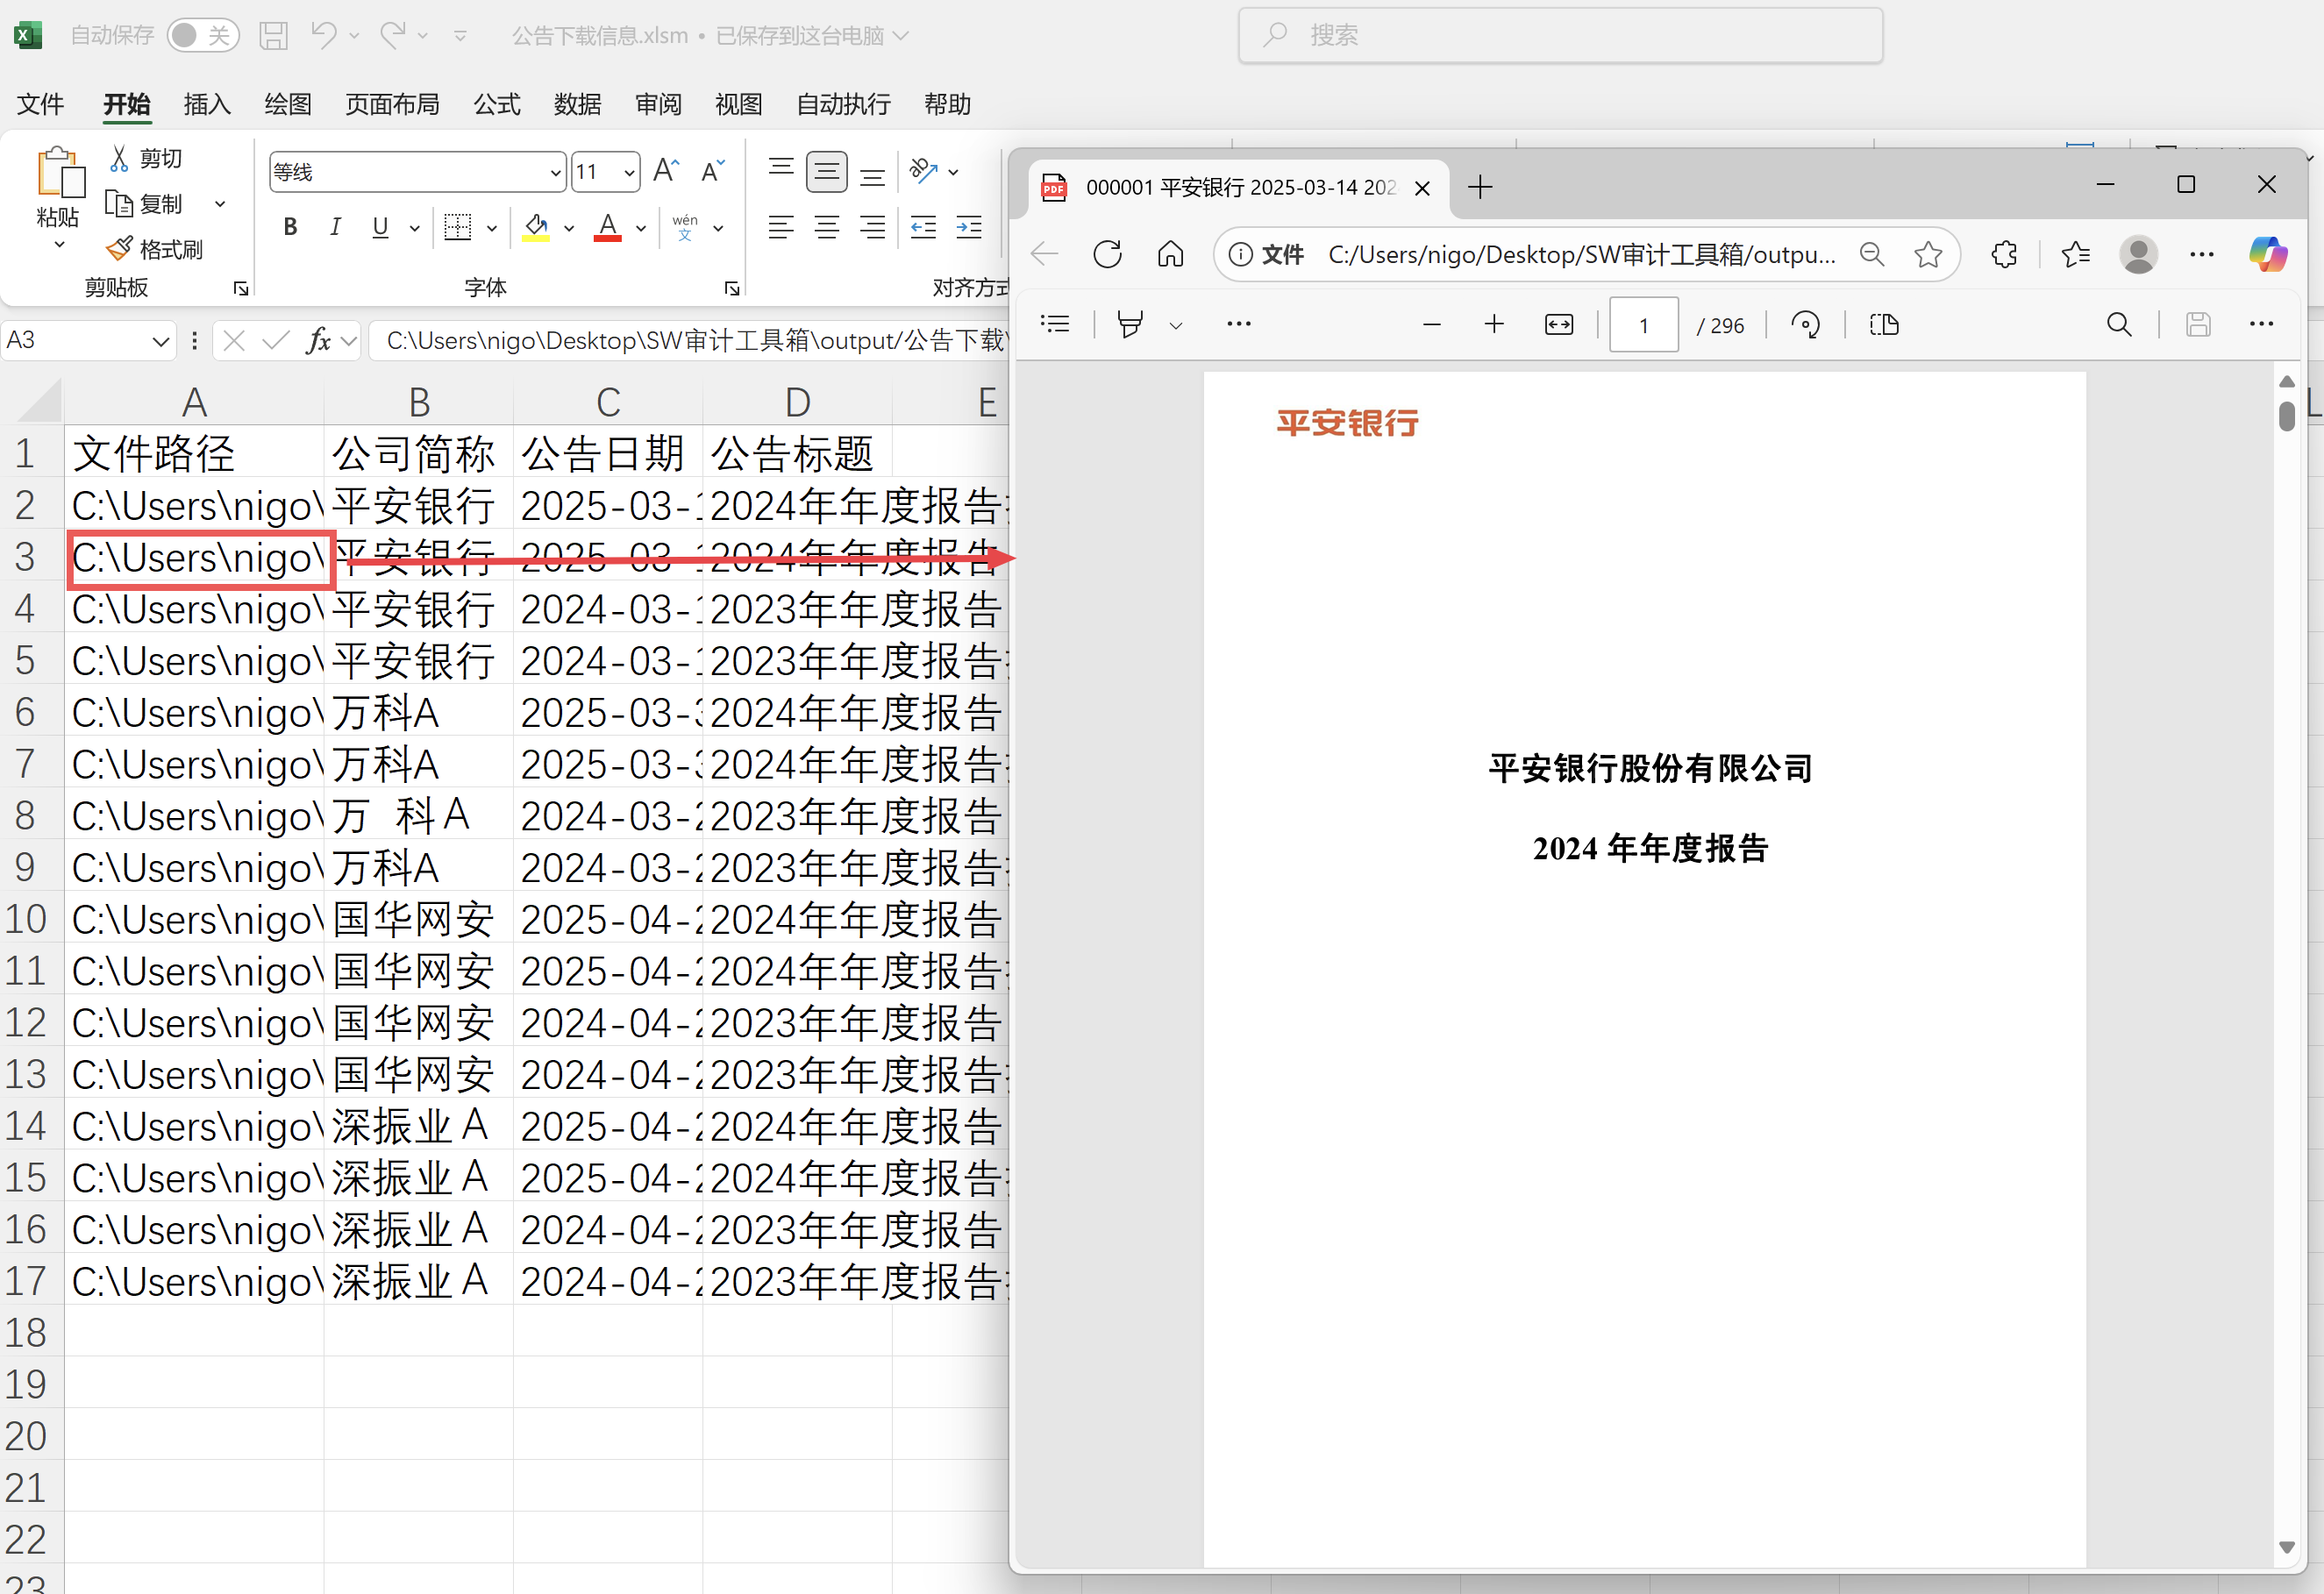Toggle italic formatting
The width and height of the screenshot is (2324, 1594).
click(x=335, y=227)
